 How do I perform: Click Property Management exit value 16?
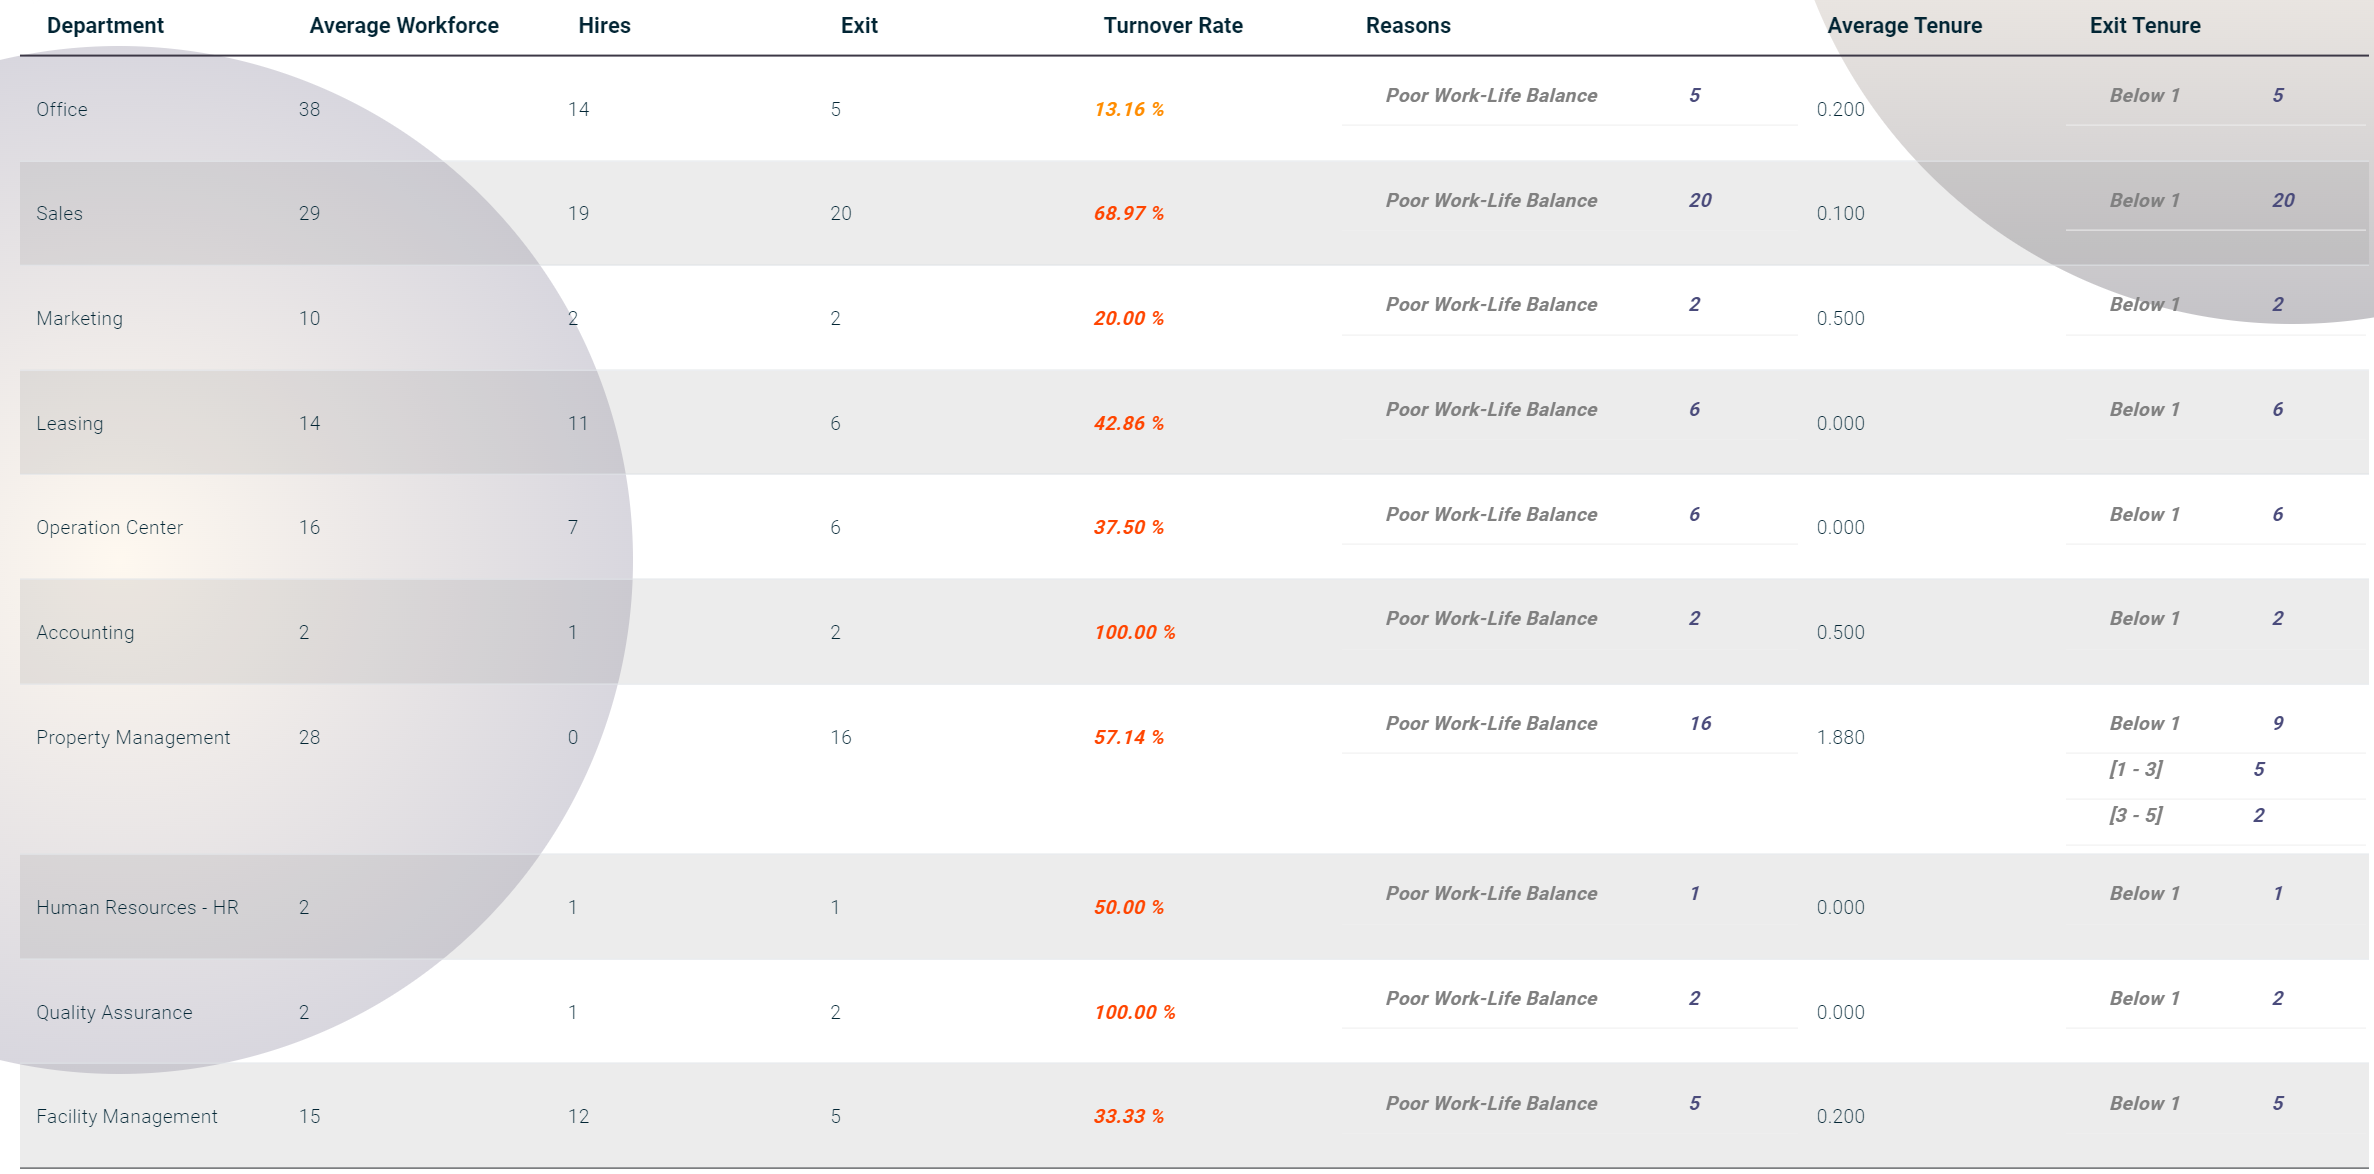coord(840,737)
